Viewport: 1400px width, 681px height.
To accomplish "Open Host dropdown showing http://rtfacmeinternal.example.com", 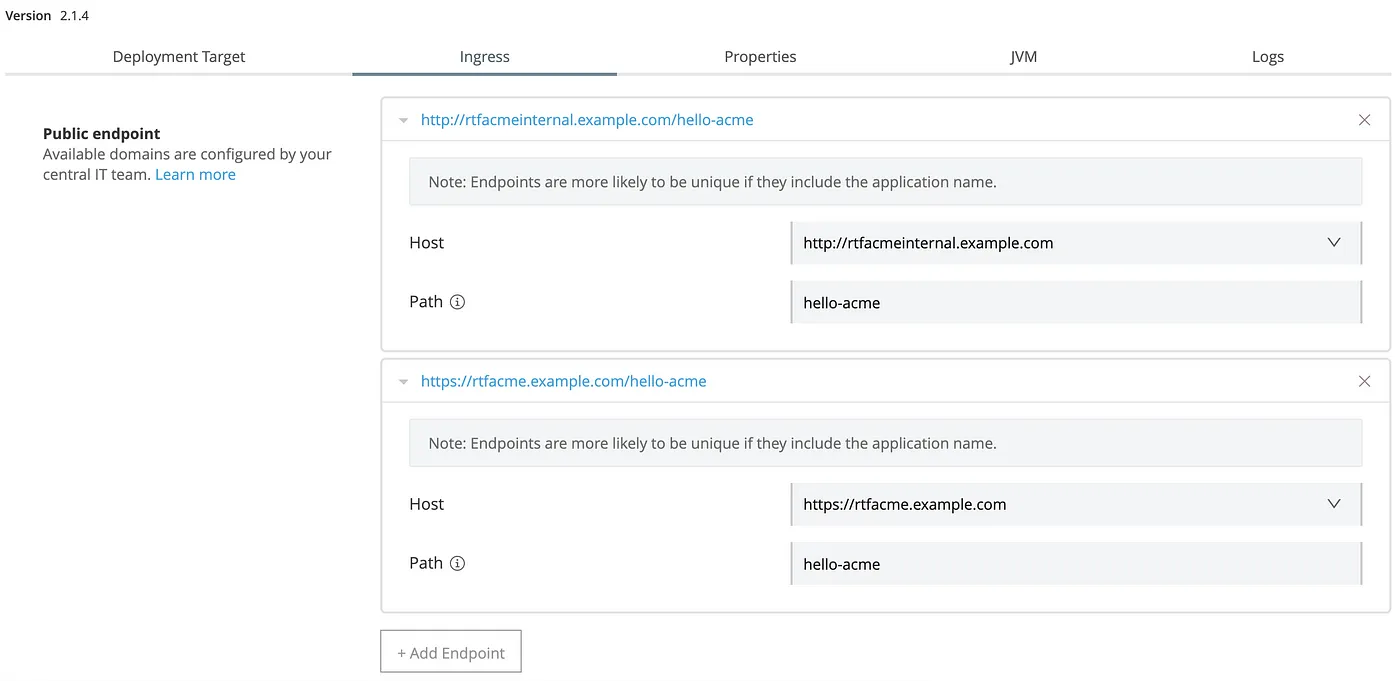I will pyautogui.click(x=1060, y=243).
